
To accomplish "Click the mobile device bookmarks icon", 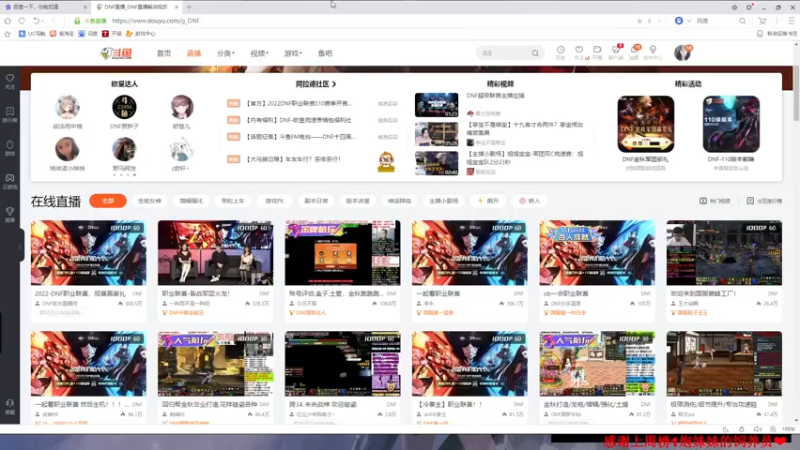I will 760,34.
